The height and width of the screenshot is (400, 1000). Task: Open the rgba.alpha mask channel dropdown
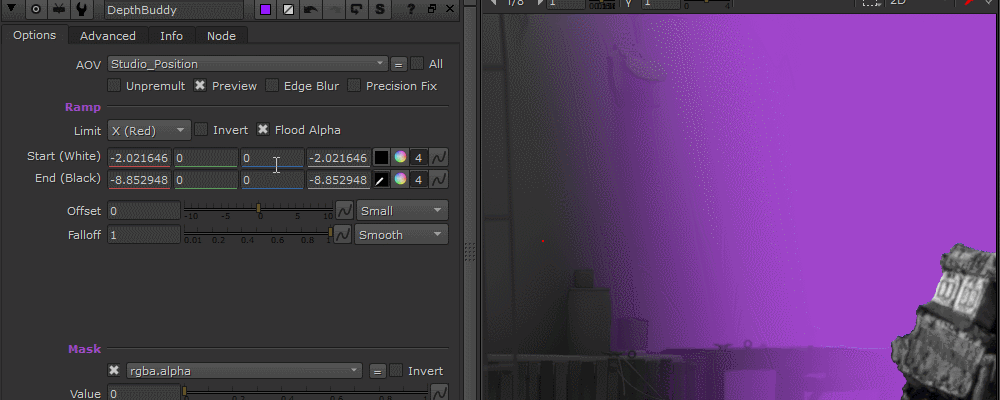click(244, 371)
